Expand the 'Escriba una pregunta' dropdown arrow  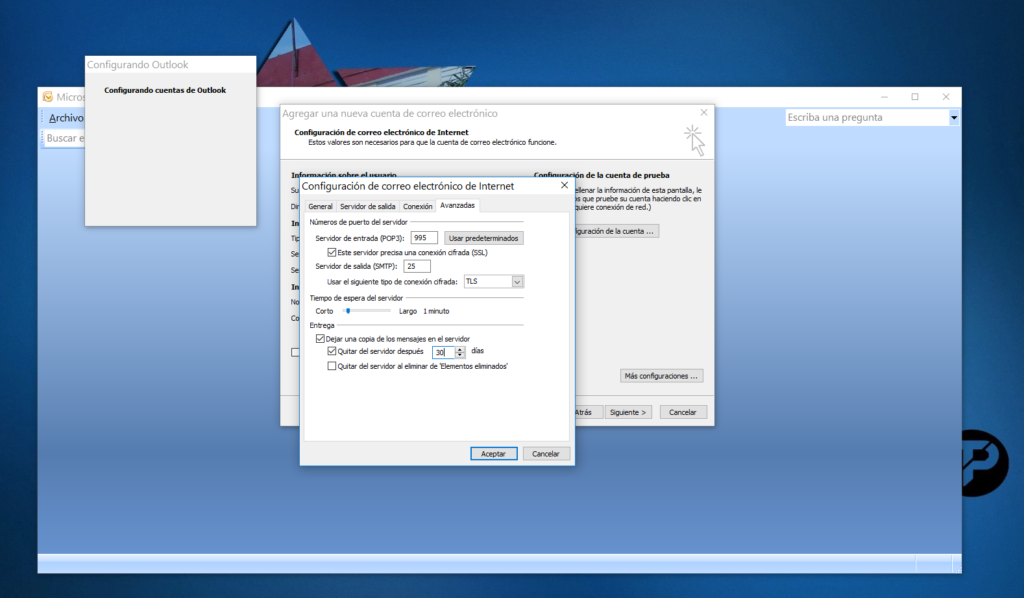(x=953, y=118)
